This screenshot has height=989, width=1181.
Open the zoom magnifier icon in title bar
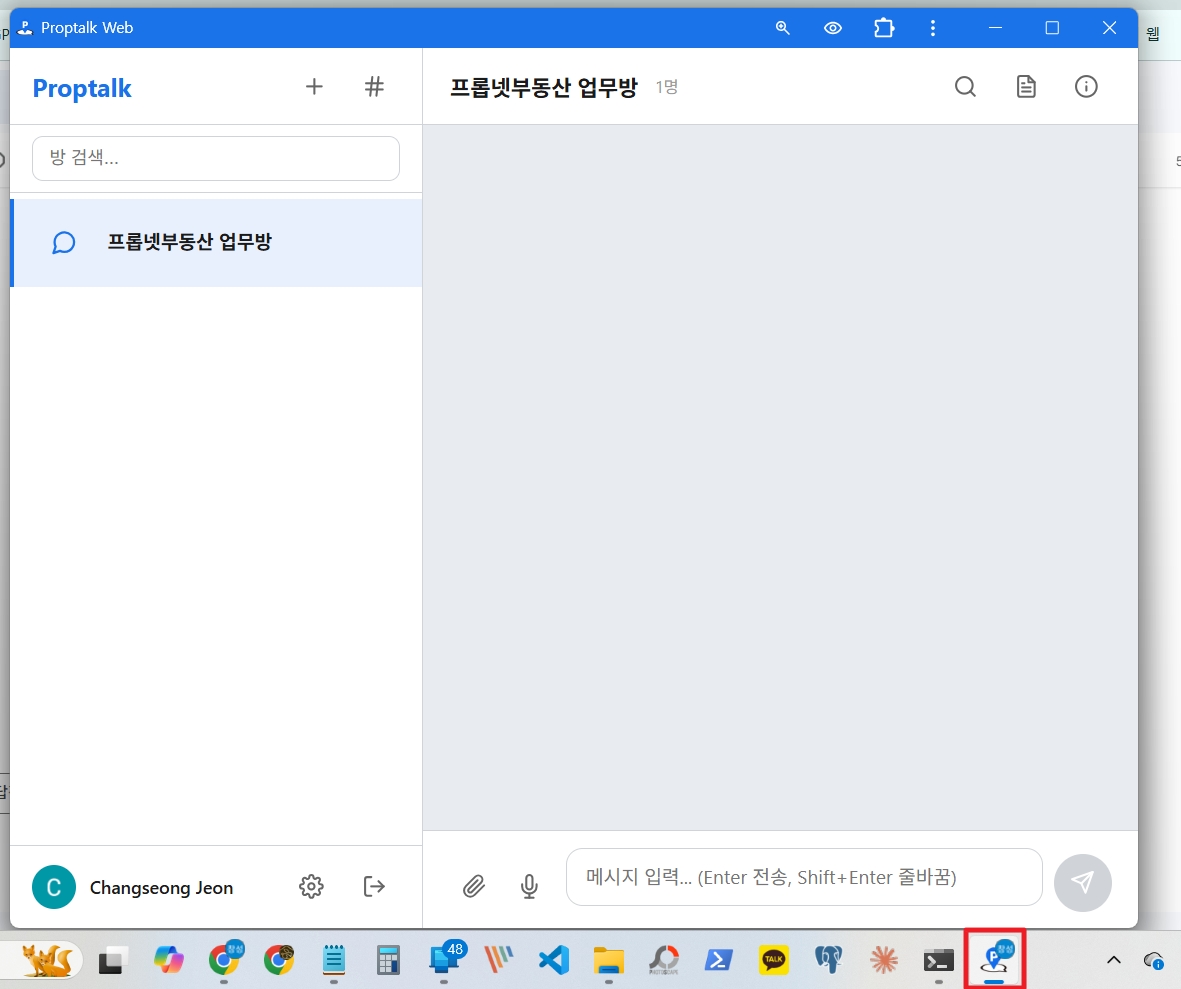point(783,28)
